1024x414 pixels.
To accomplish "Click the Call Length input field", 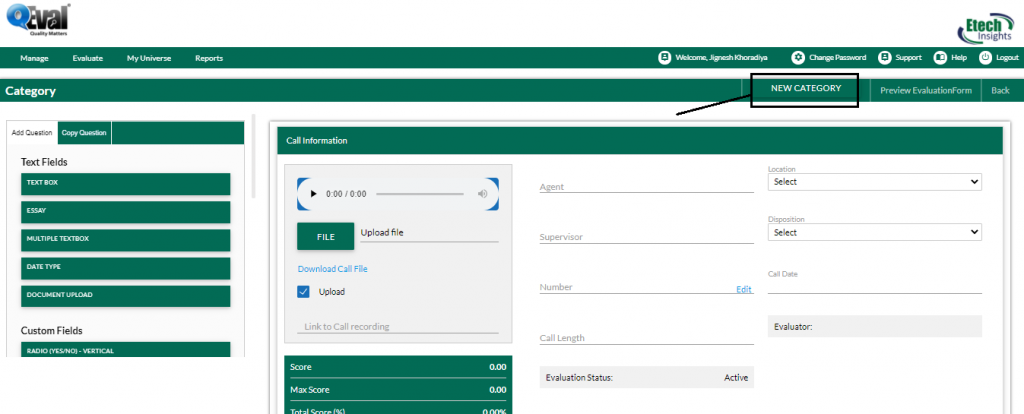I will tap(647, 338).
